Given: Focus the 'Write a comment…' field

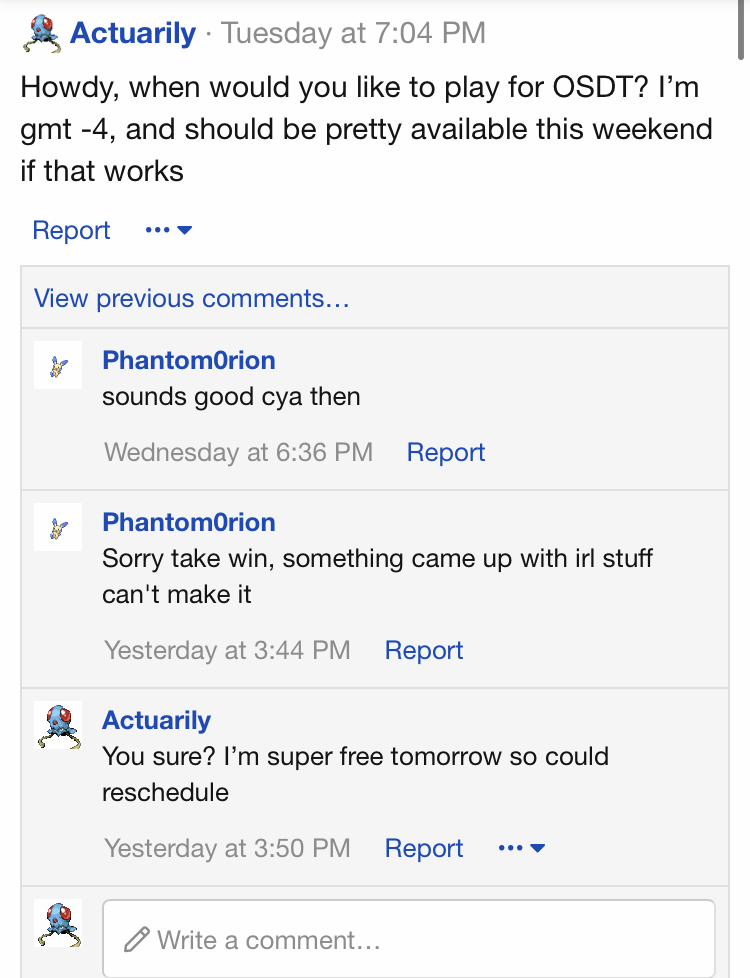Looking at the screenshot, I should (x=409, y=939).
